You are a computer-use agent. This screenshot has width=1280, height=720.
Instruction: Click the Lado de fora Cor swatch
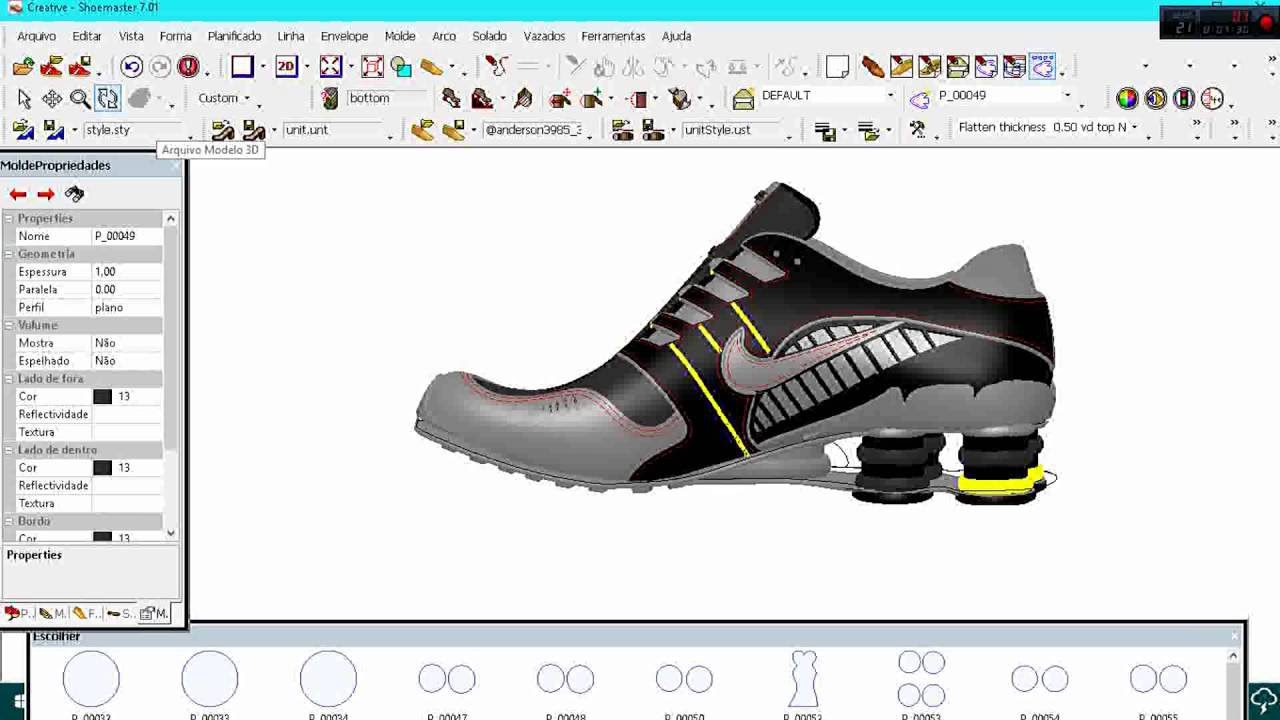pos(102,397)
